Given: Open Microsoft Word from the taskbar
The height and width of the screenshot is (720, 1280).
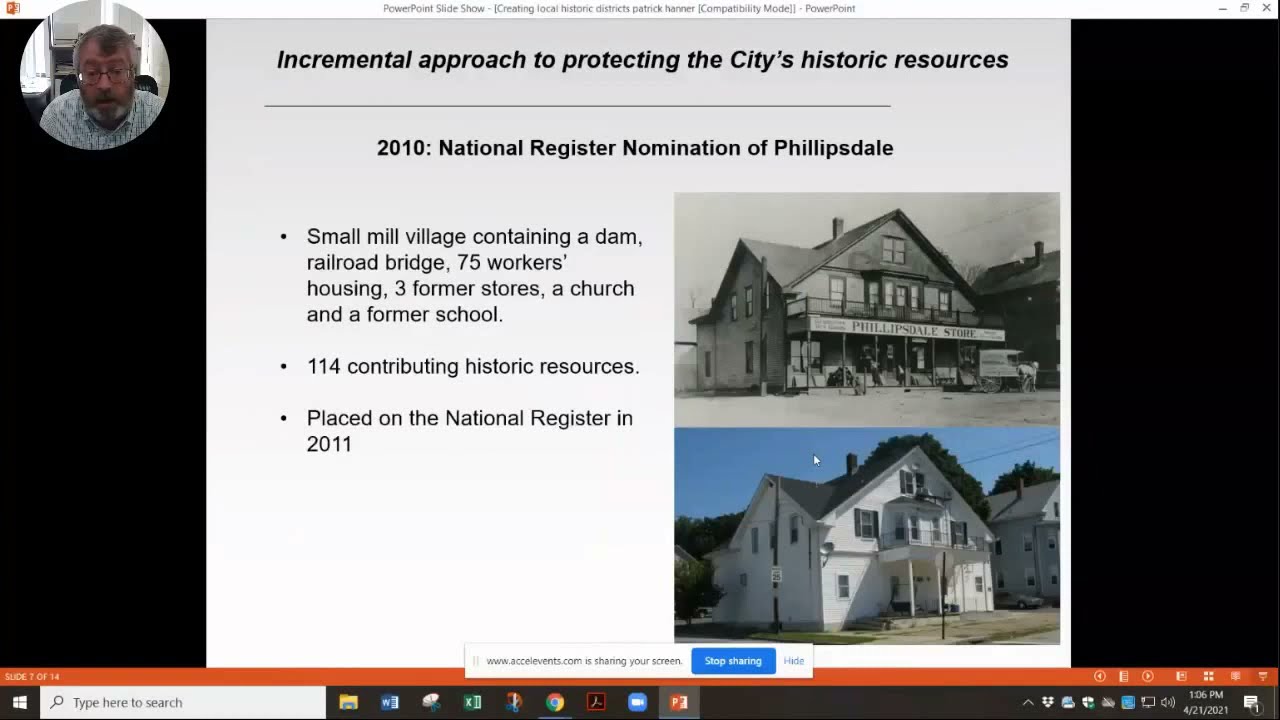Looking at the screenshot, I should [x=389, y=702].
